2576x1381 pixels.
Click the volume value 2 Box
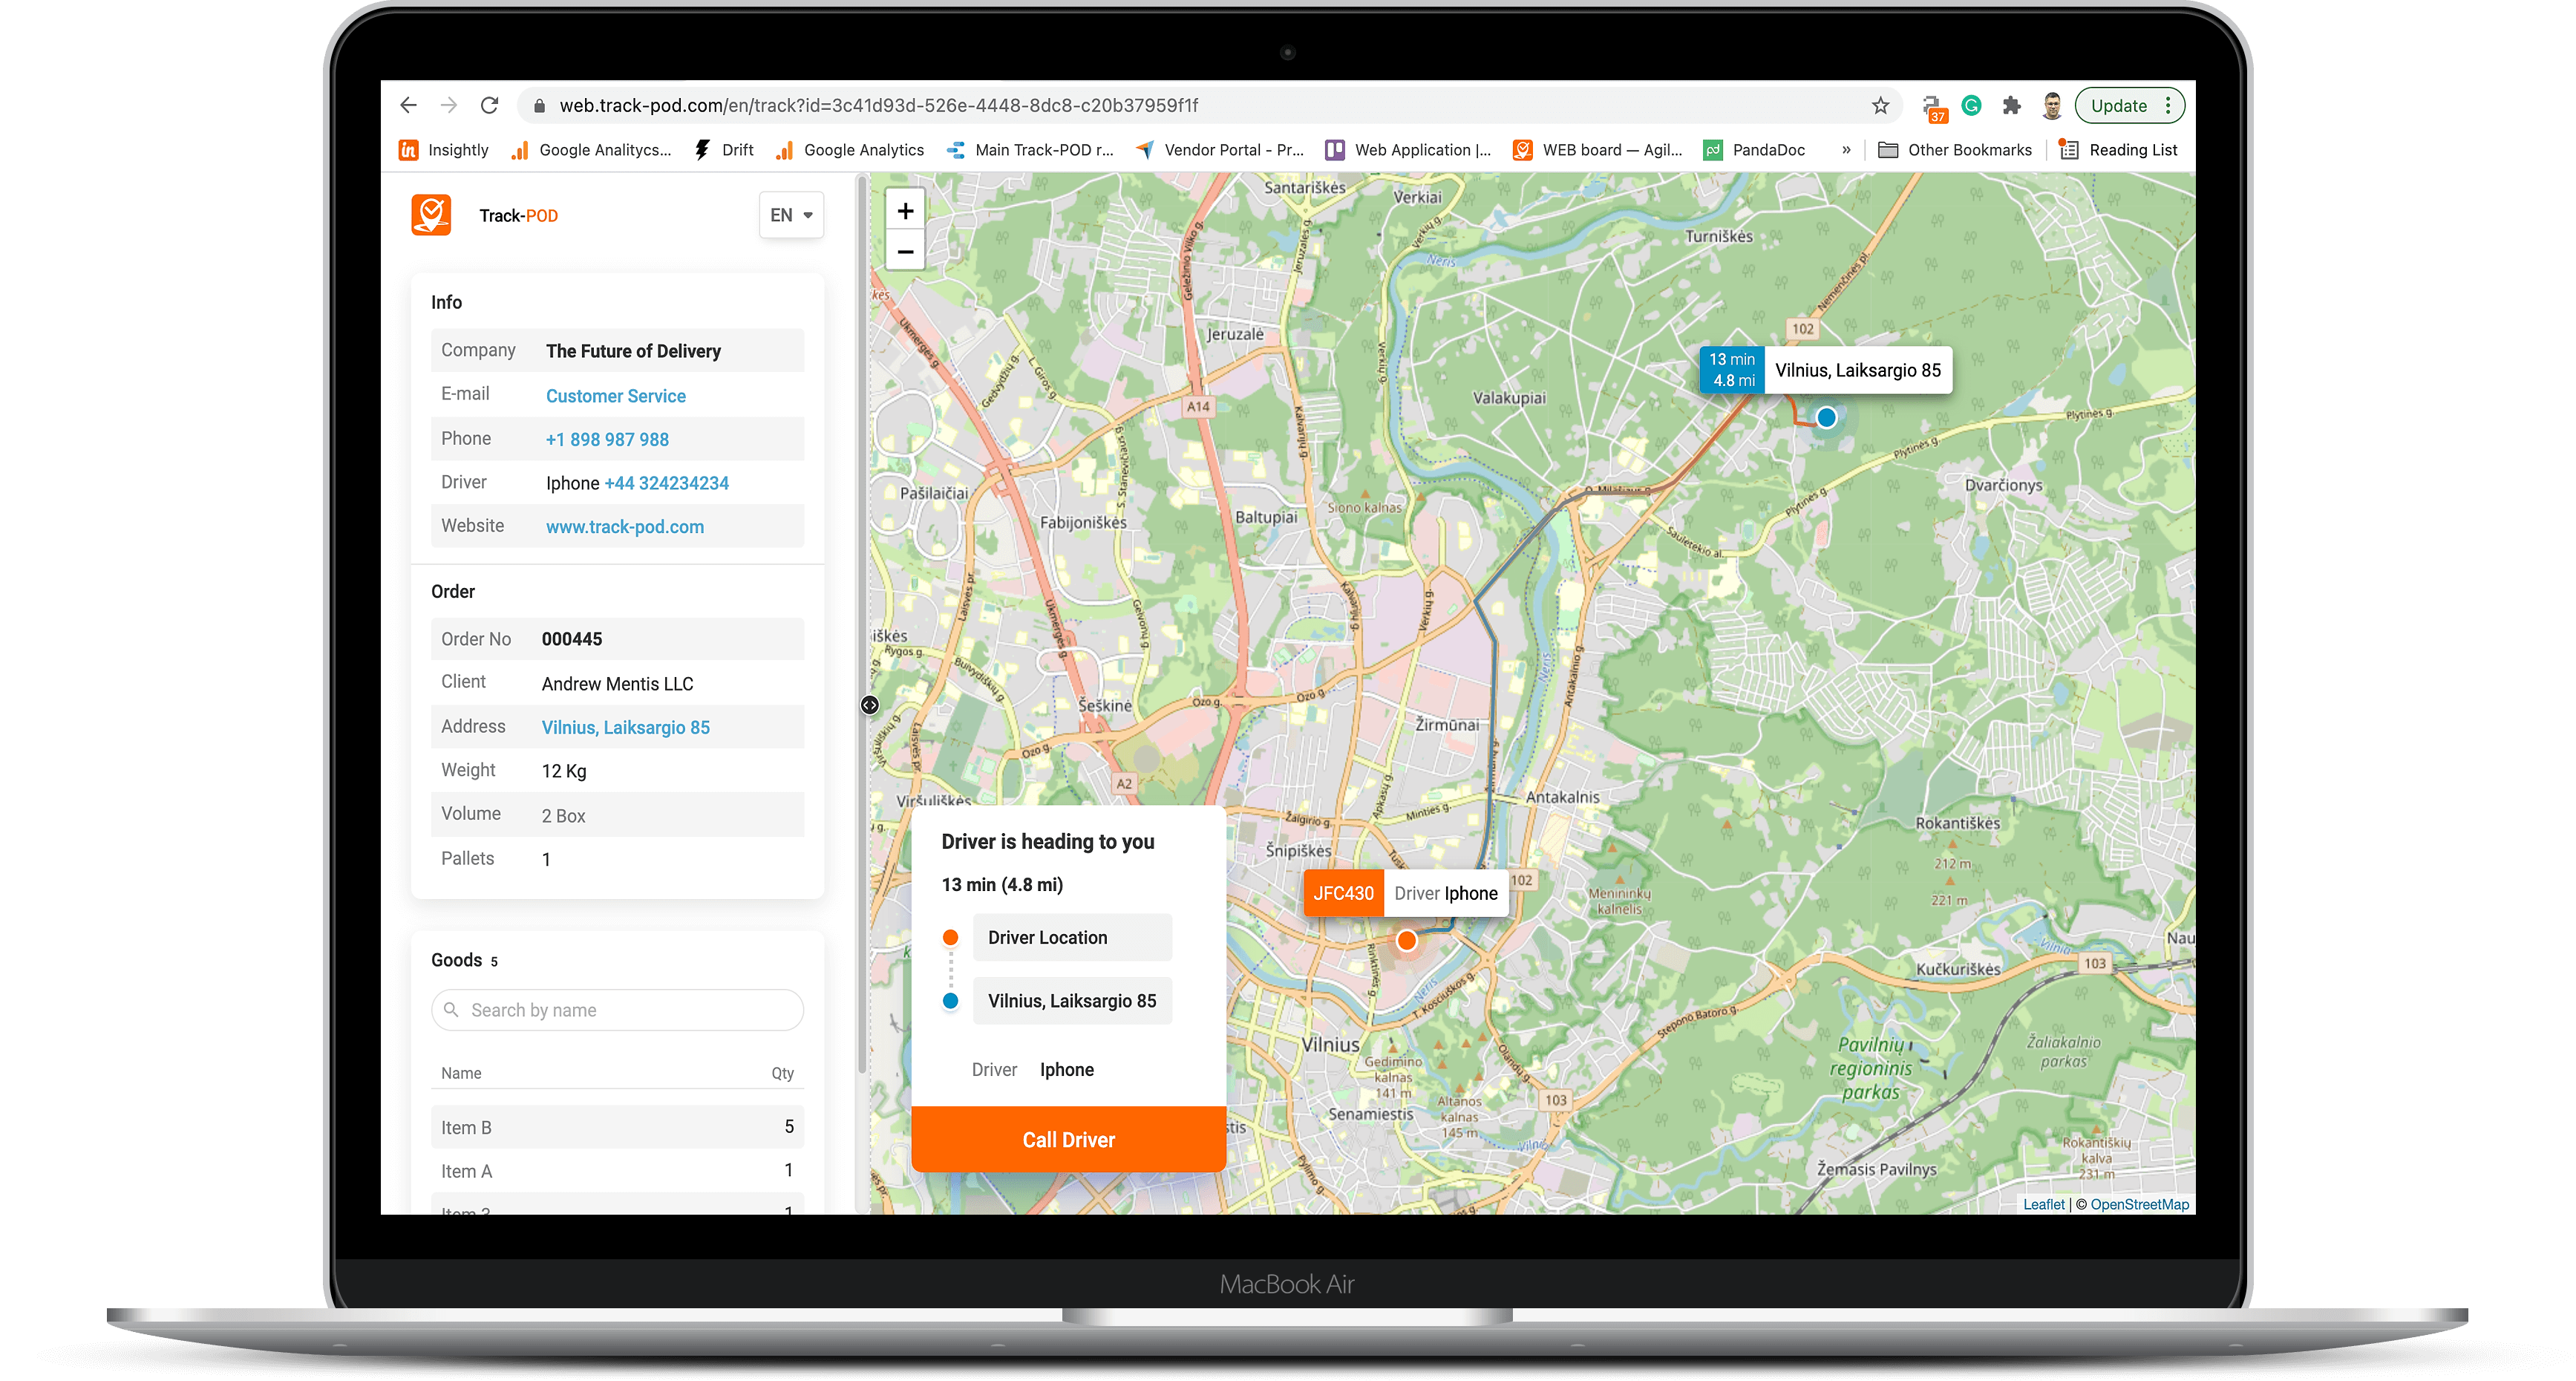point(564,816)
